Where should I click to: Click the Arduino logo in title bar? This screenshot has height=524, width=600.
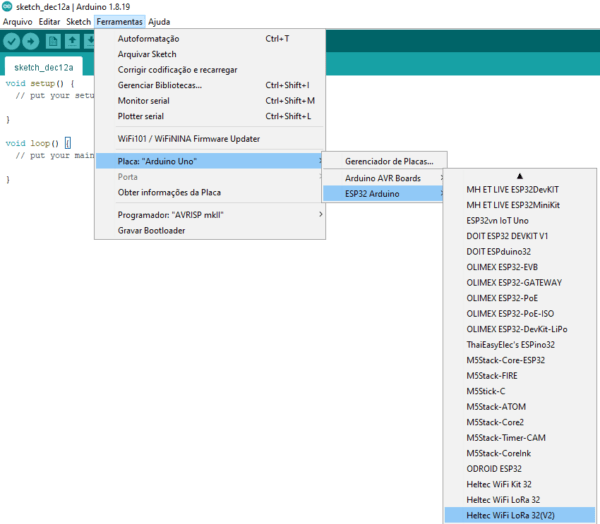[x=7, y=7]
